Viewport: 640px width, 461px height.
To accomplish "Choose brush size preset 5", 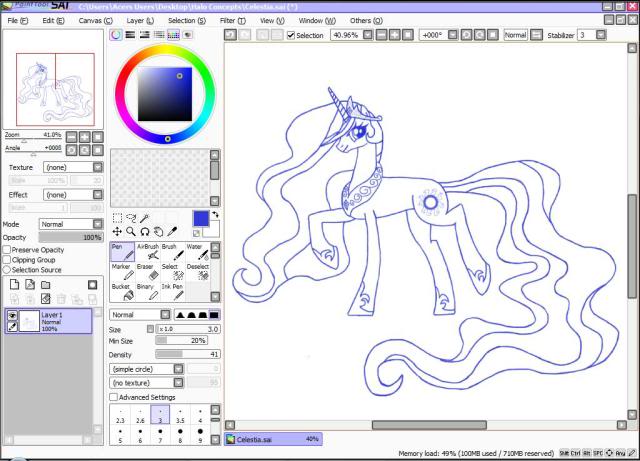I will (x=120, y=435).
